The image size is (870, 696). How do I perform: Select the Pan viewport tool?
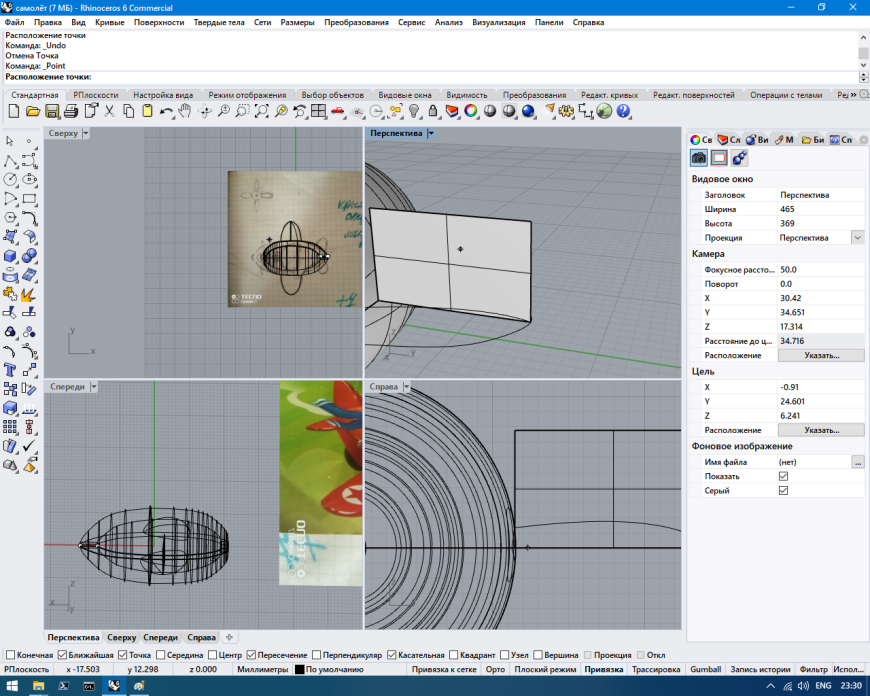click(x=183, y=113)
